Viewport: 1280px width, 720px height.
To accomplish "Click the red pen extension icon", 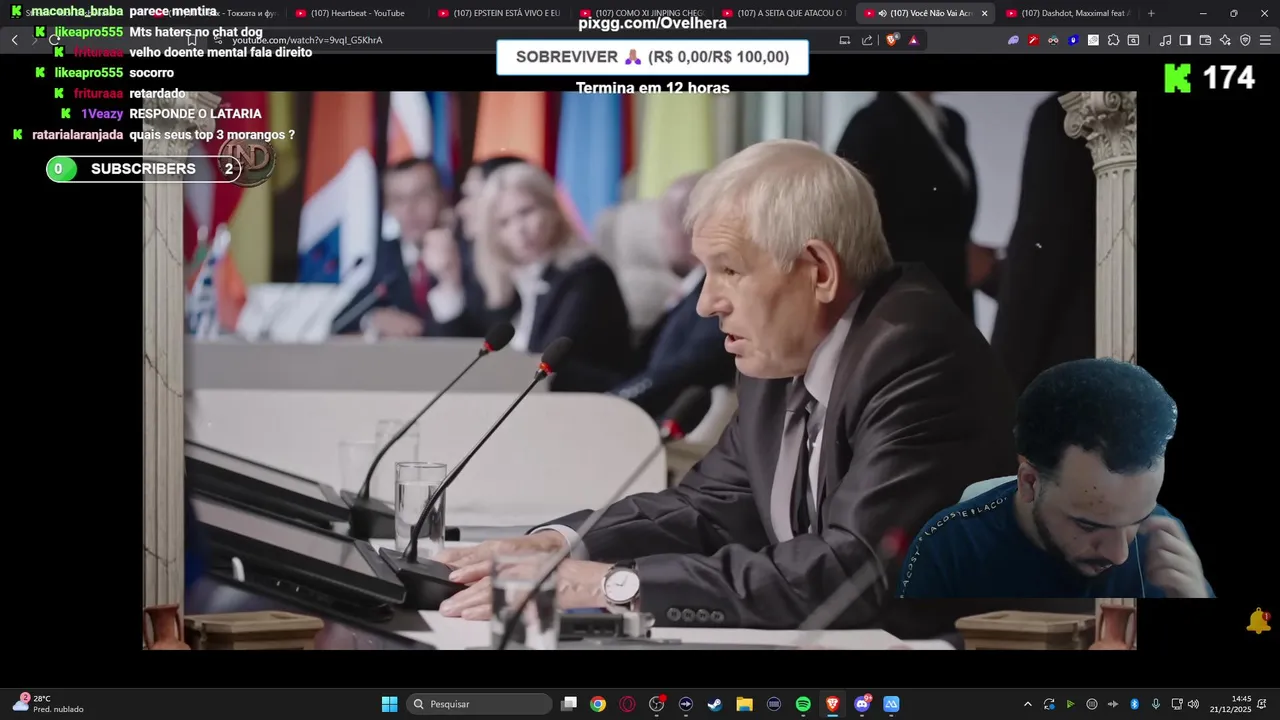I will pos(1033,40).
